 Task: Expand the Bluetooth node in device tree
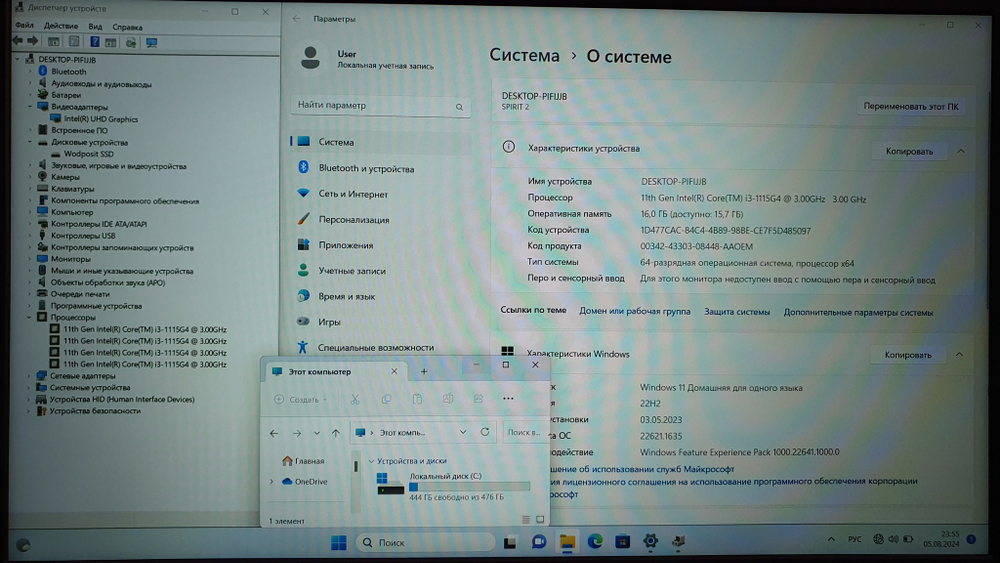[x=29, y=71]
